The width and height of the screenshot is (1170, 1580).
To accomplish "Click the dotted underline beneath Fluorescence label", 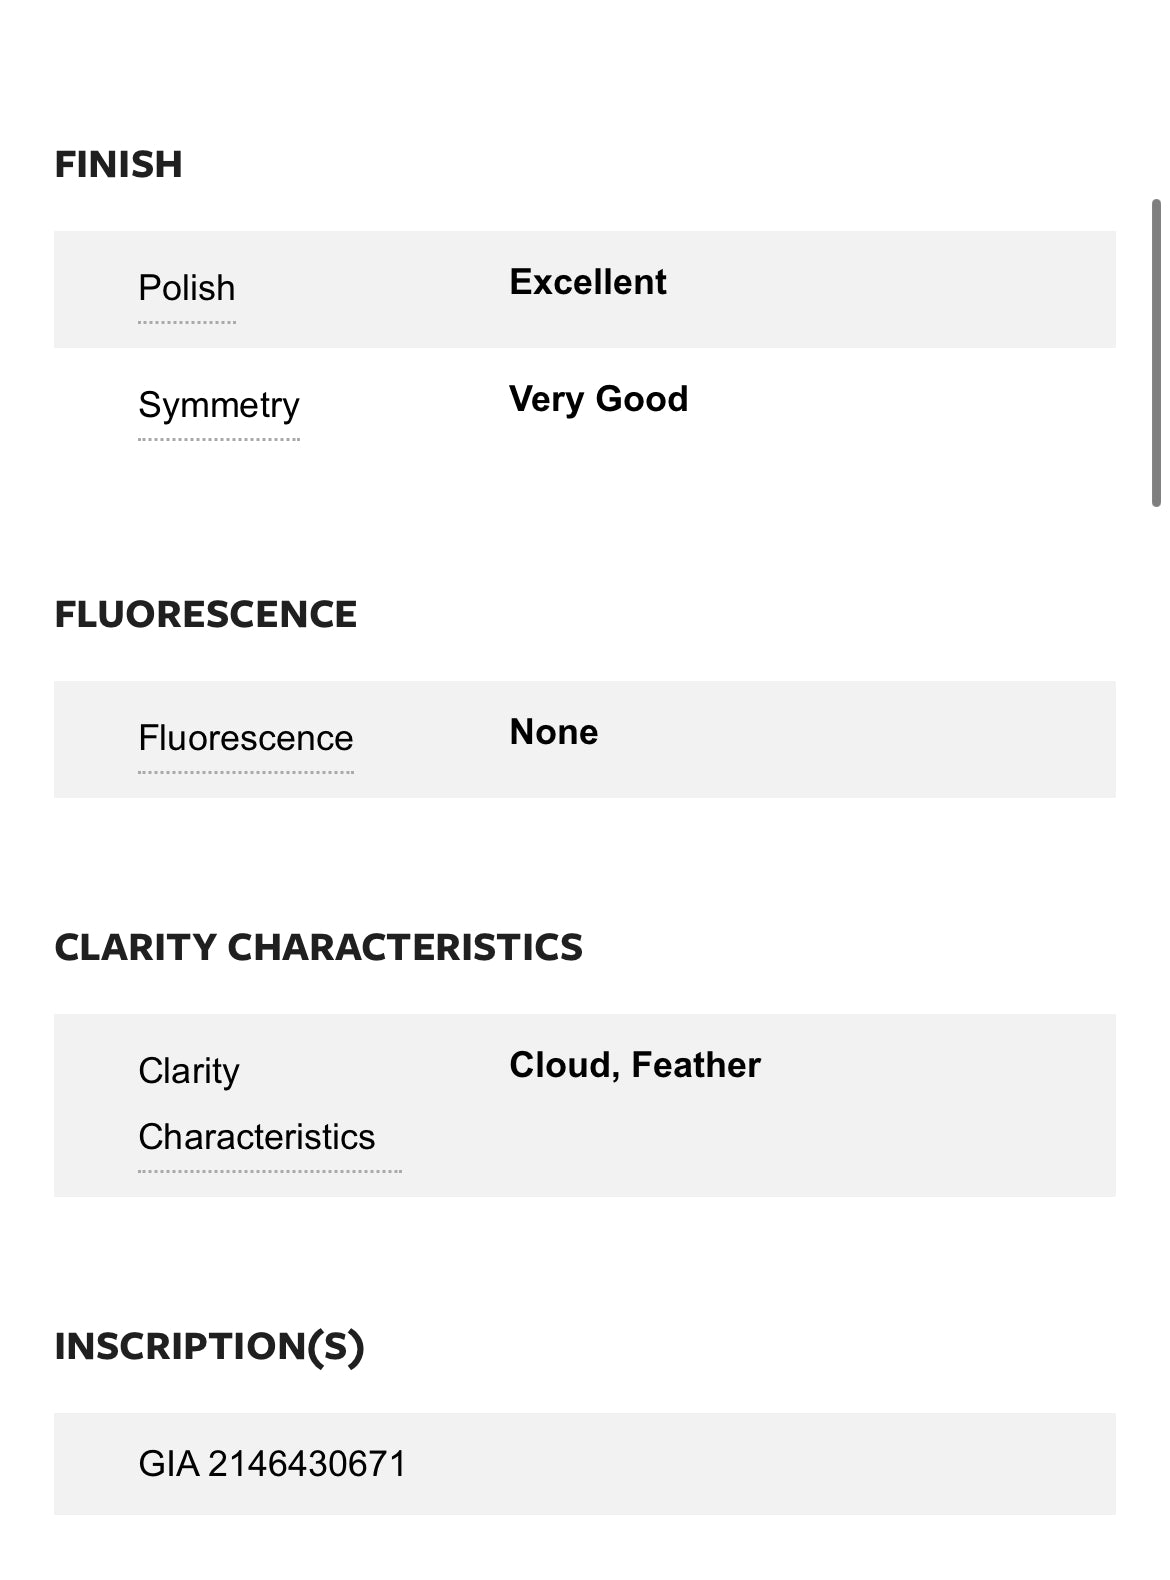I will [x=246, y=772].
